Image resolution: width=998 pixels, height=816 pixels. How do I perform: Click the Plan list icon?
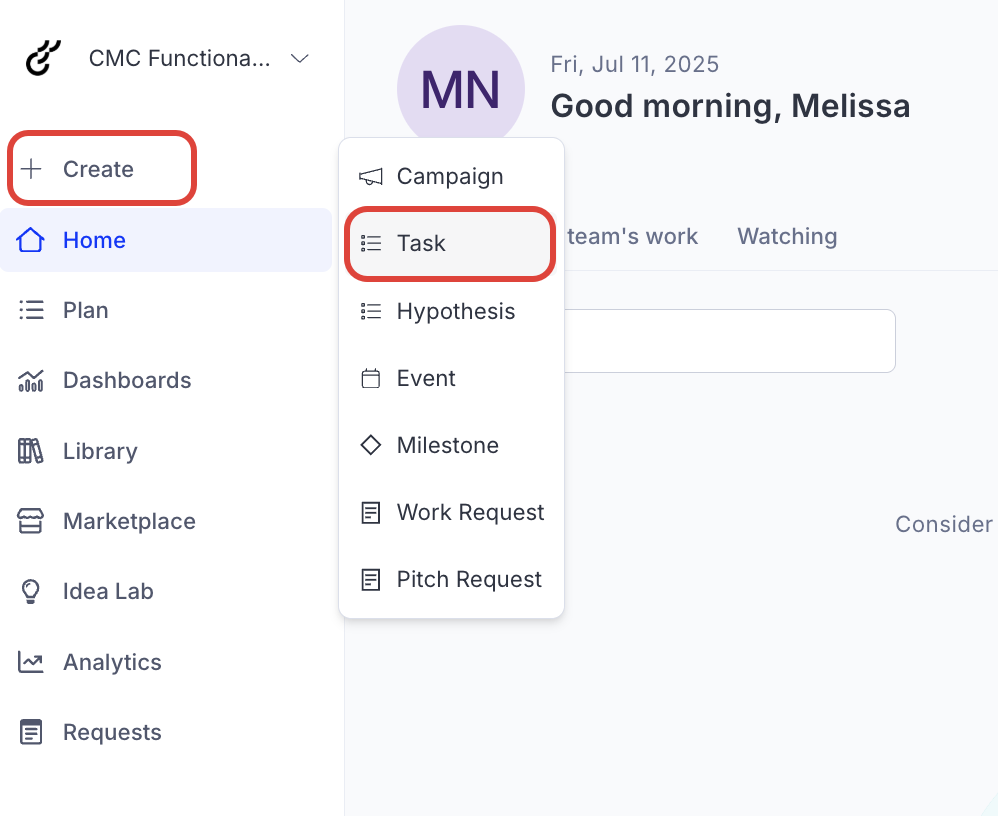[31, 310]
